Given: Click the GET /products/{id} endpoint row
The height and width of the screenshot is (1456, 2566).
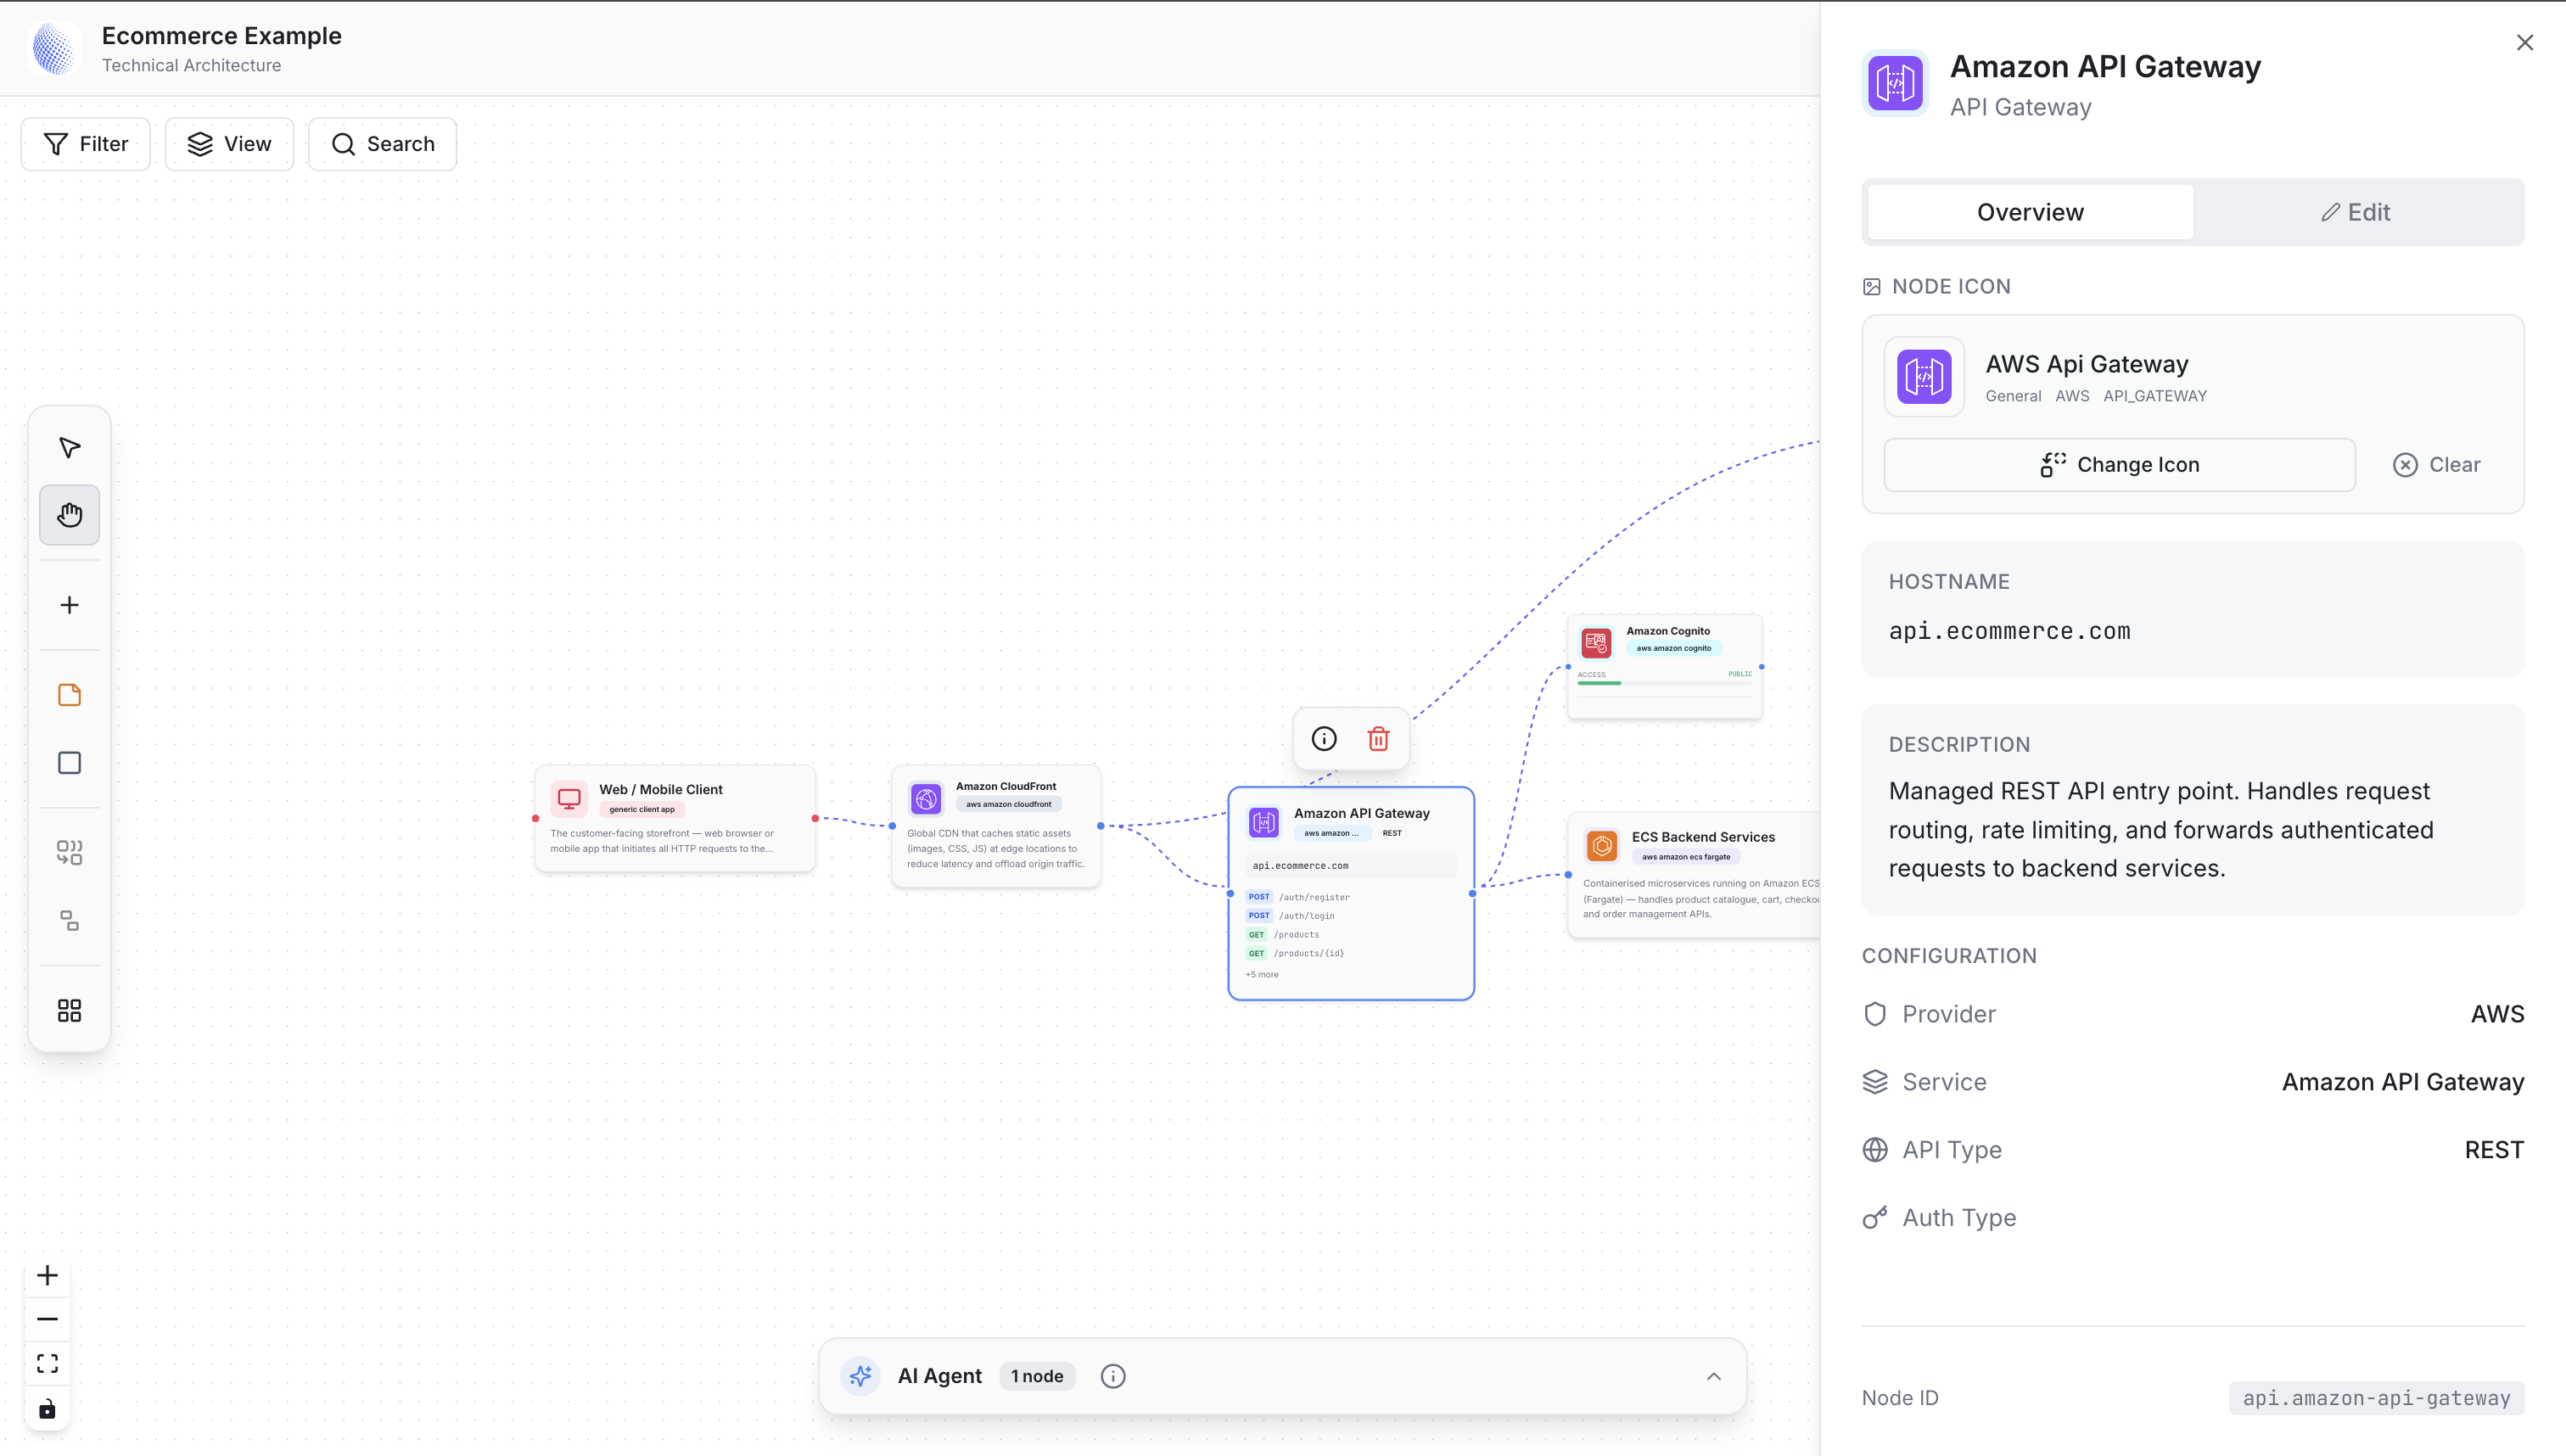Looking at the screenshot, I should [x=1295, y=954].
